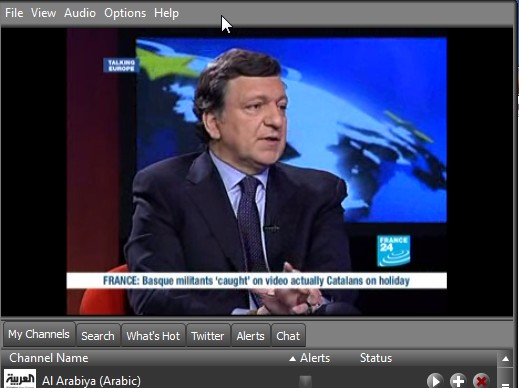This screenshot has width=519, height=388.
Task: Switch to the What's Hot tab
Action: tap(153, 335)
